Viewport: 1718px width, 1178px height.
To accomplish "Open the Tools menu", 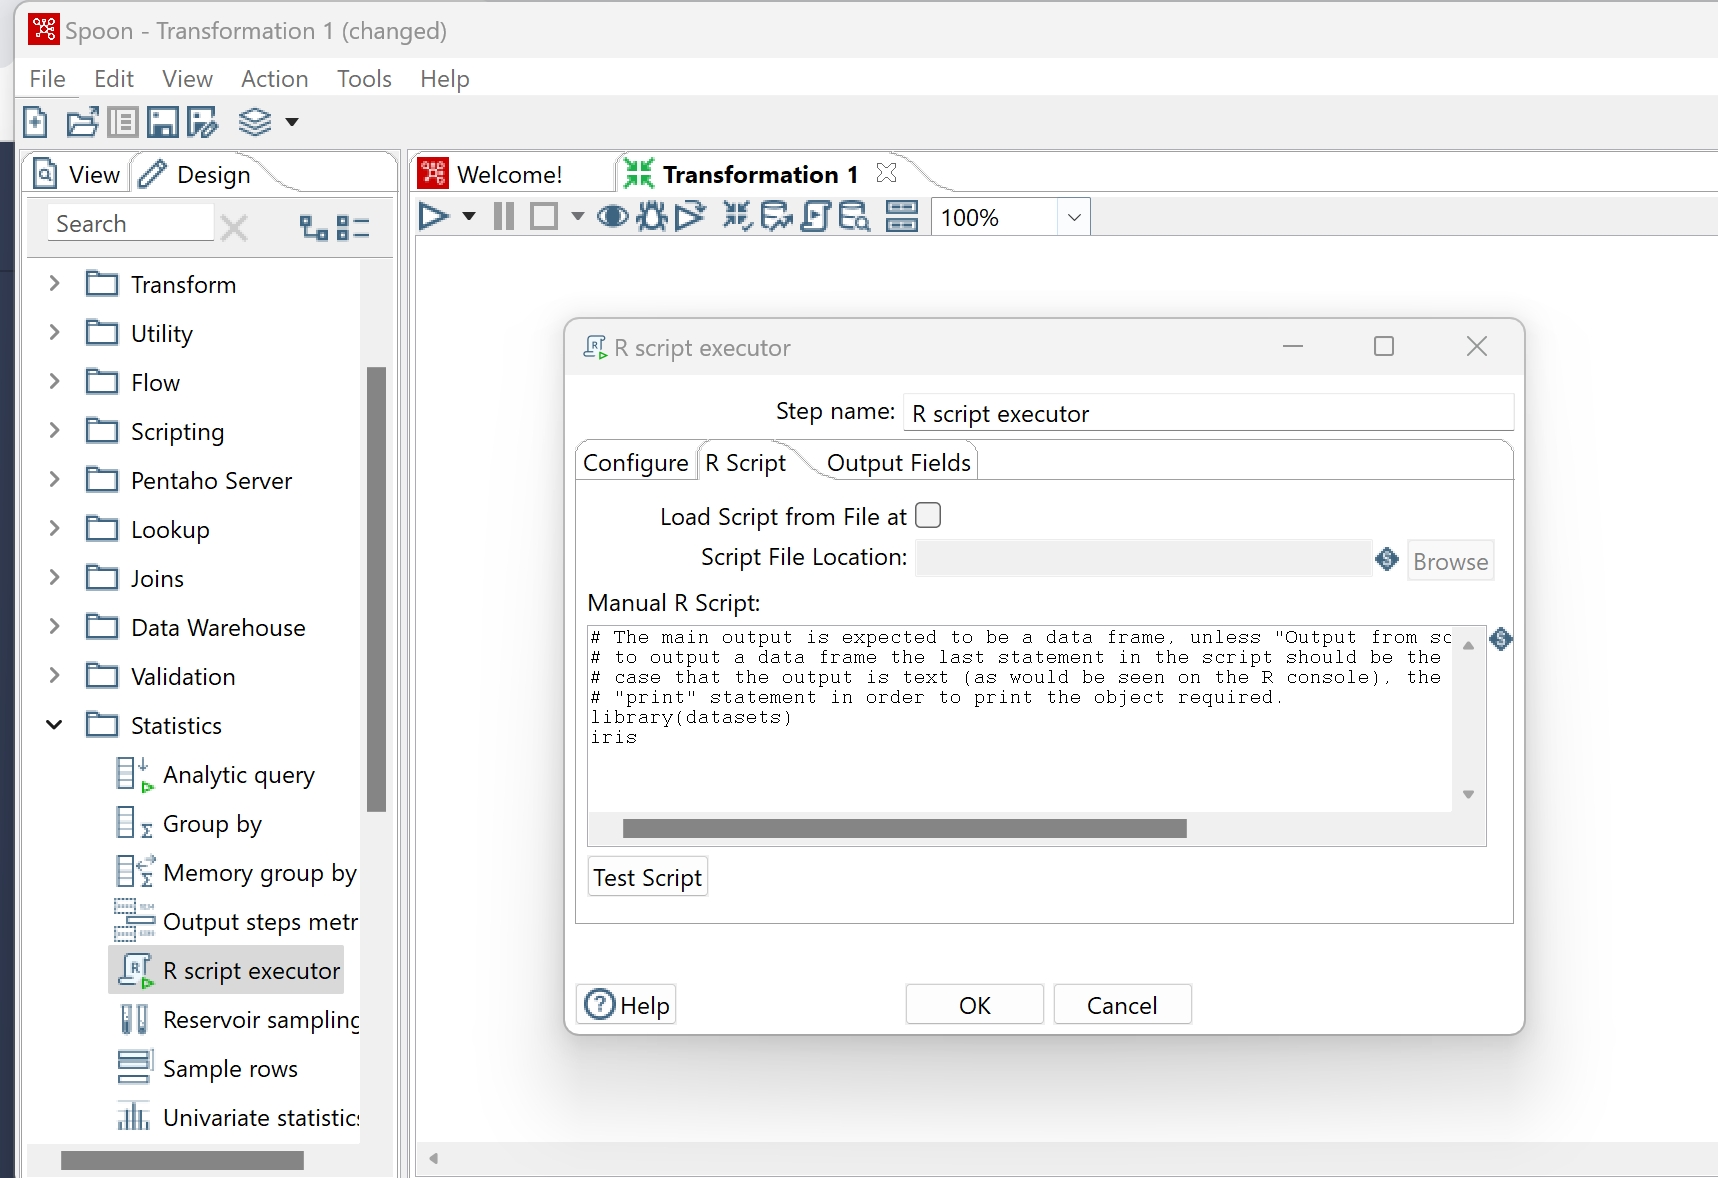I will tap(363, 79).
